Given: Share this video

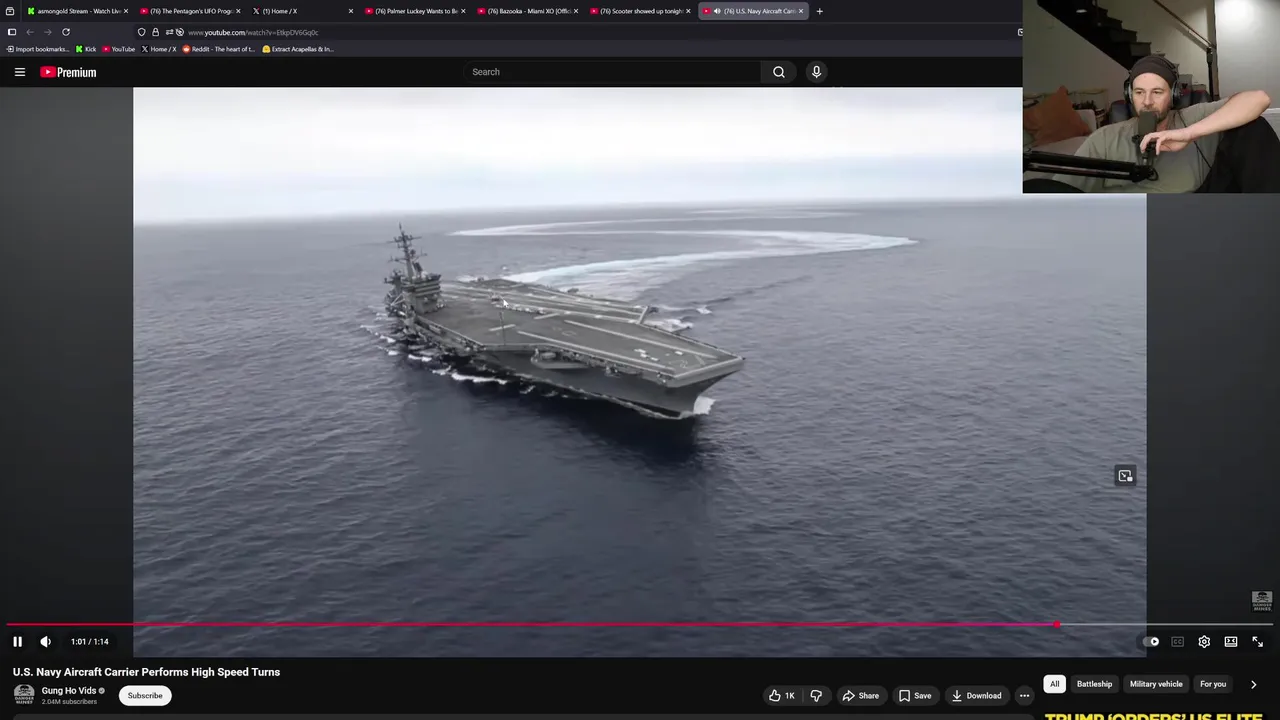Looking at the screenshot, I should (860, 696).
